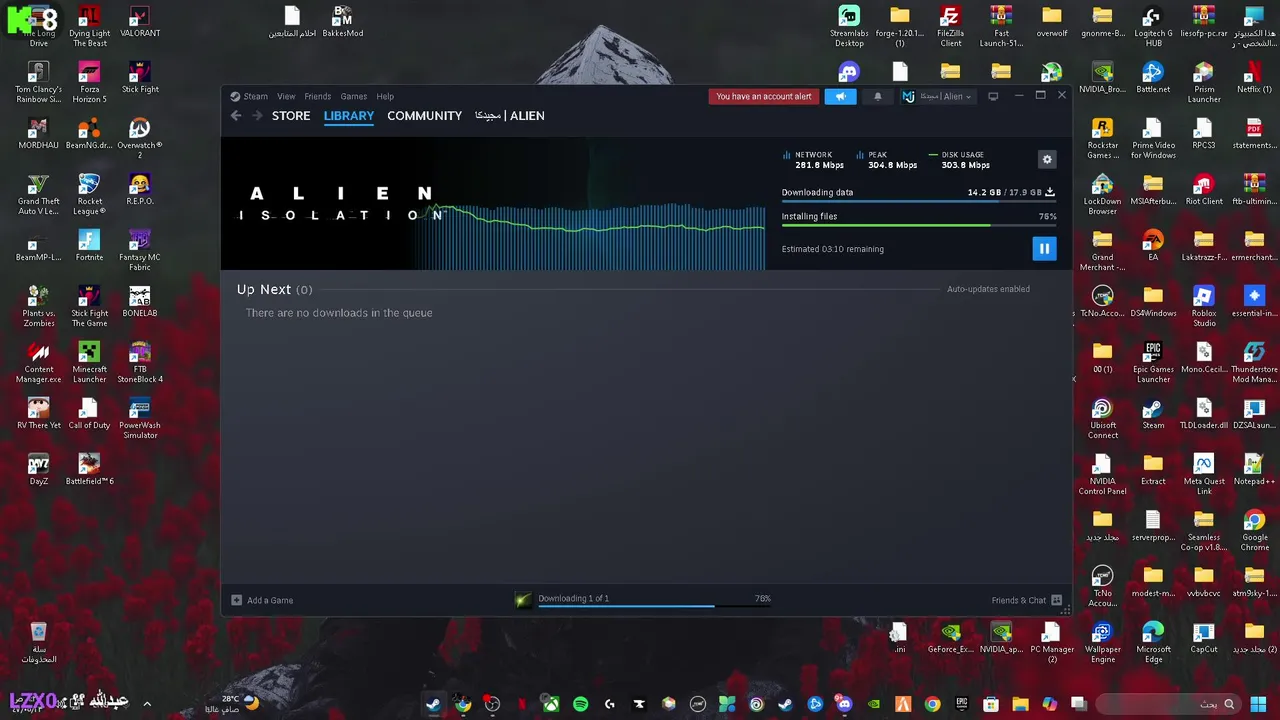Click the Downloading data progress bar
The width and height of the screenshot is (1280, 720).
pos(918,202)
